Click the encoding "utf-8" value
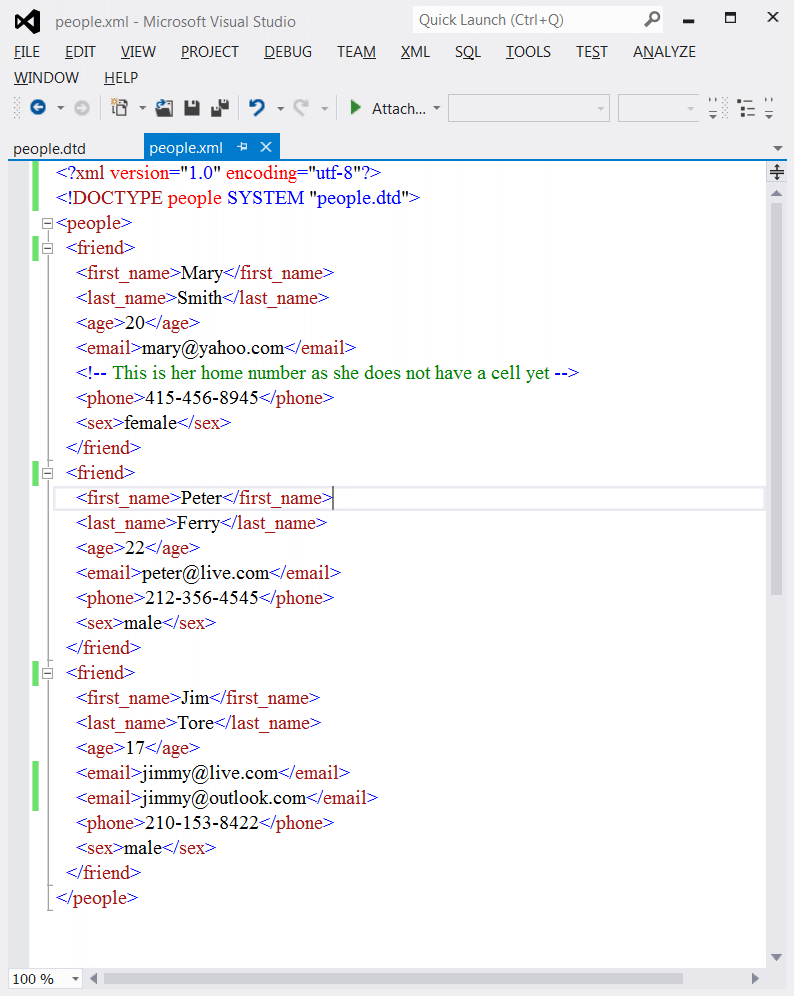 click(x=335, y=173)
